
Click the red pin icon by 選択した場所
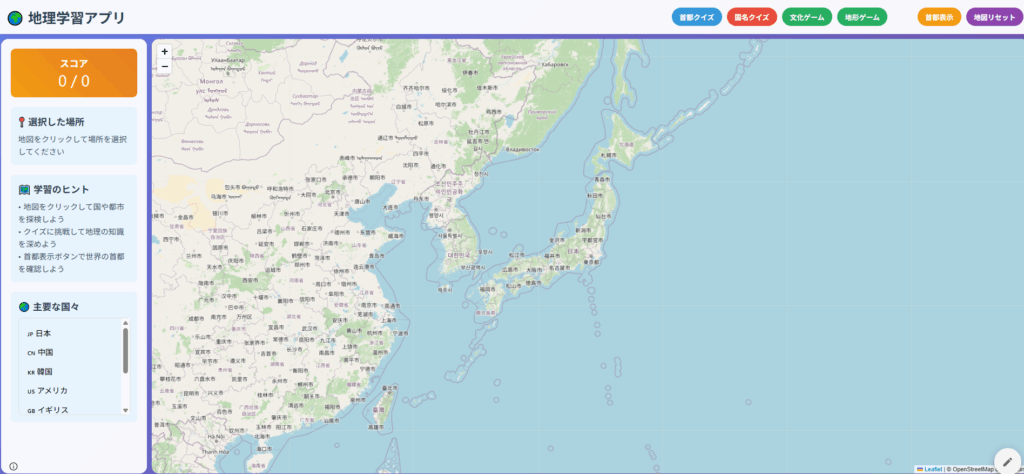(x=22, y=122)
